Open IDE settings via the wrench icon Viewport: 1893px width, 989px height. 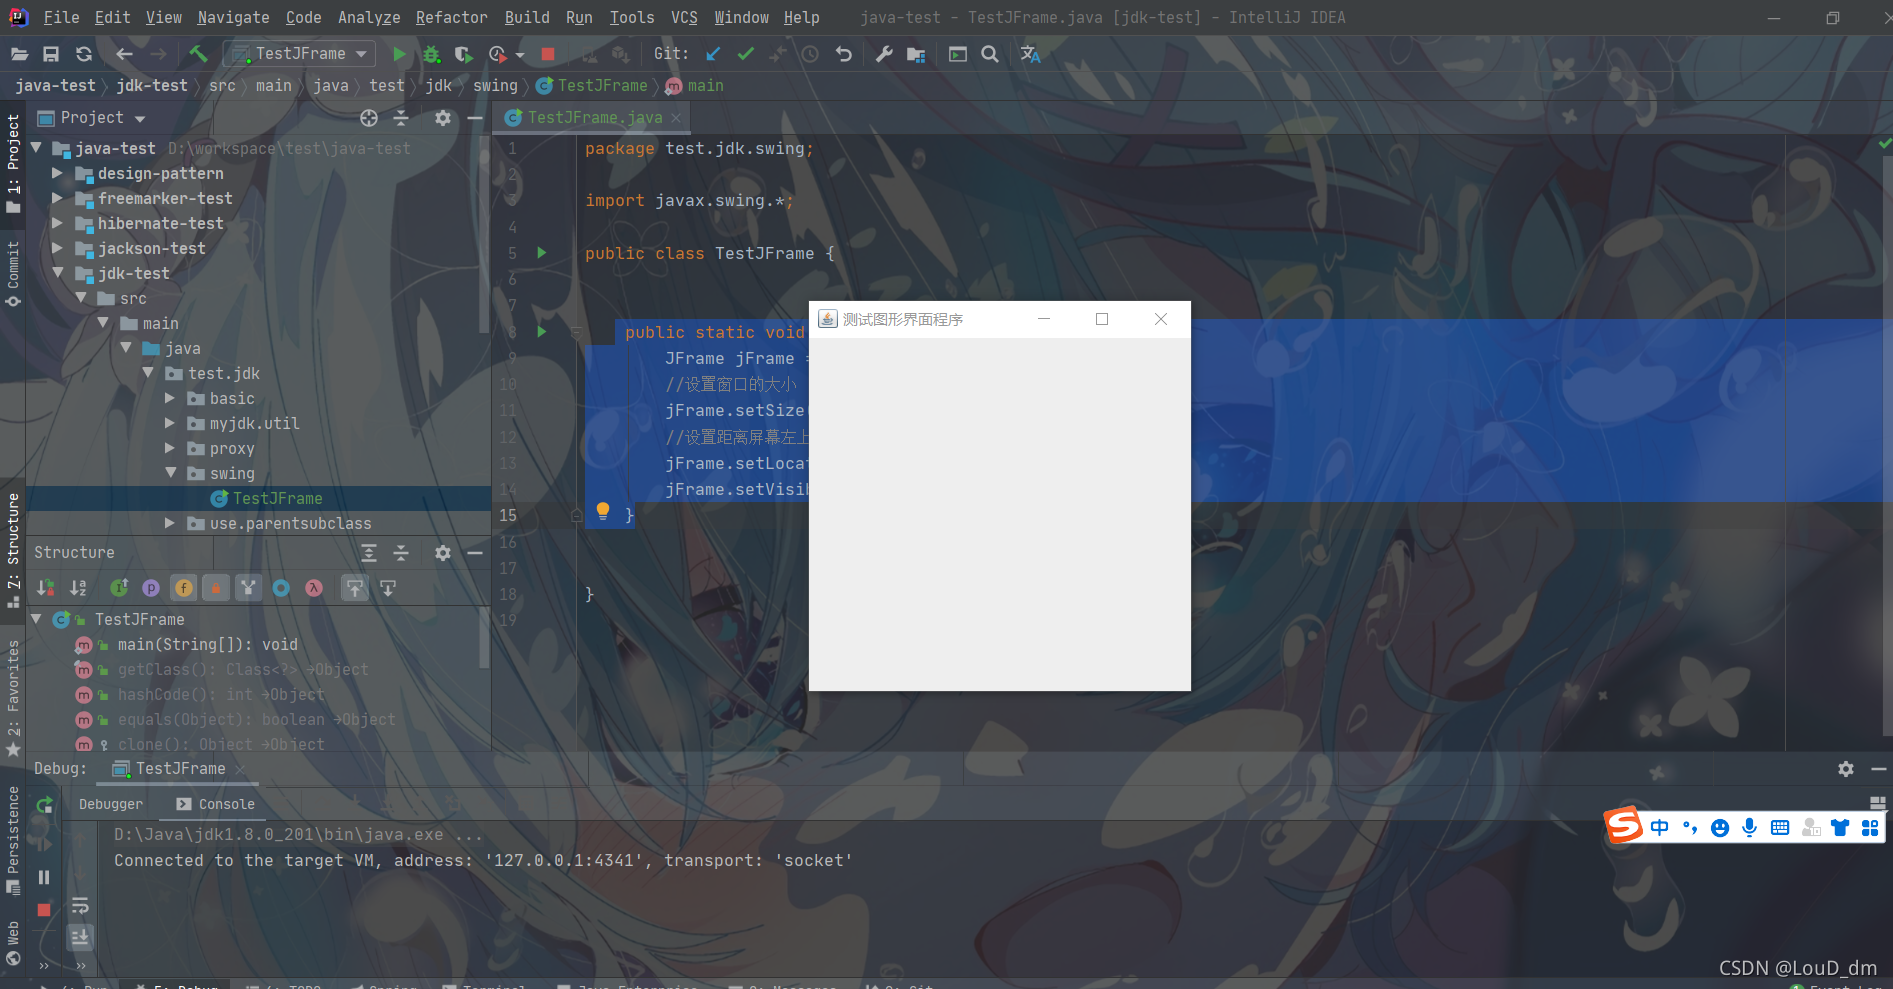coord(884,54)
